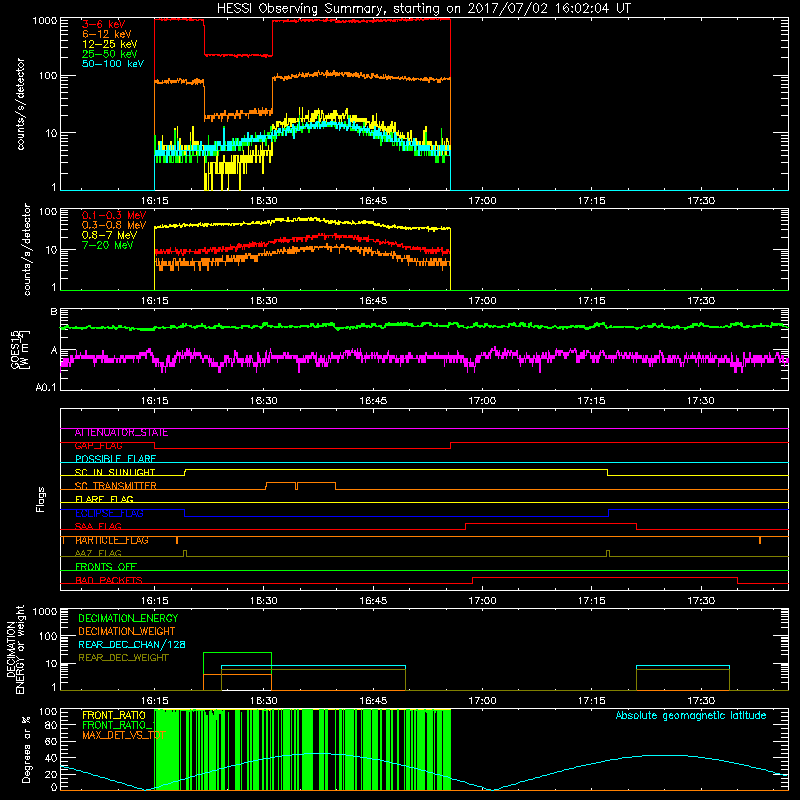Click the FLARE_FLAG label
The width and height of the screenshot is (800, 800).
coord(104,499)
